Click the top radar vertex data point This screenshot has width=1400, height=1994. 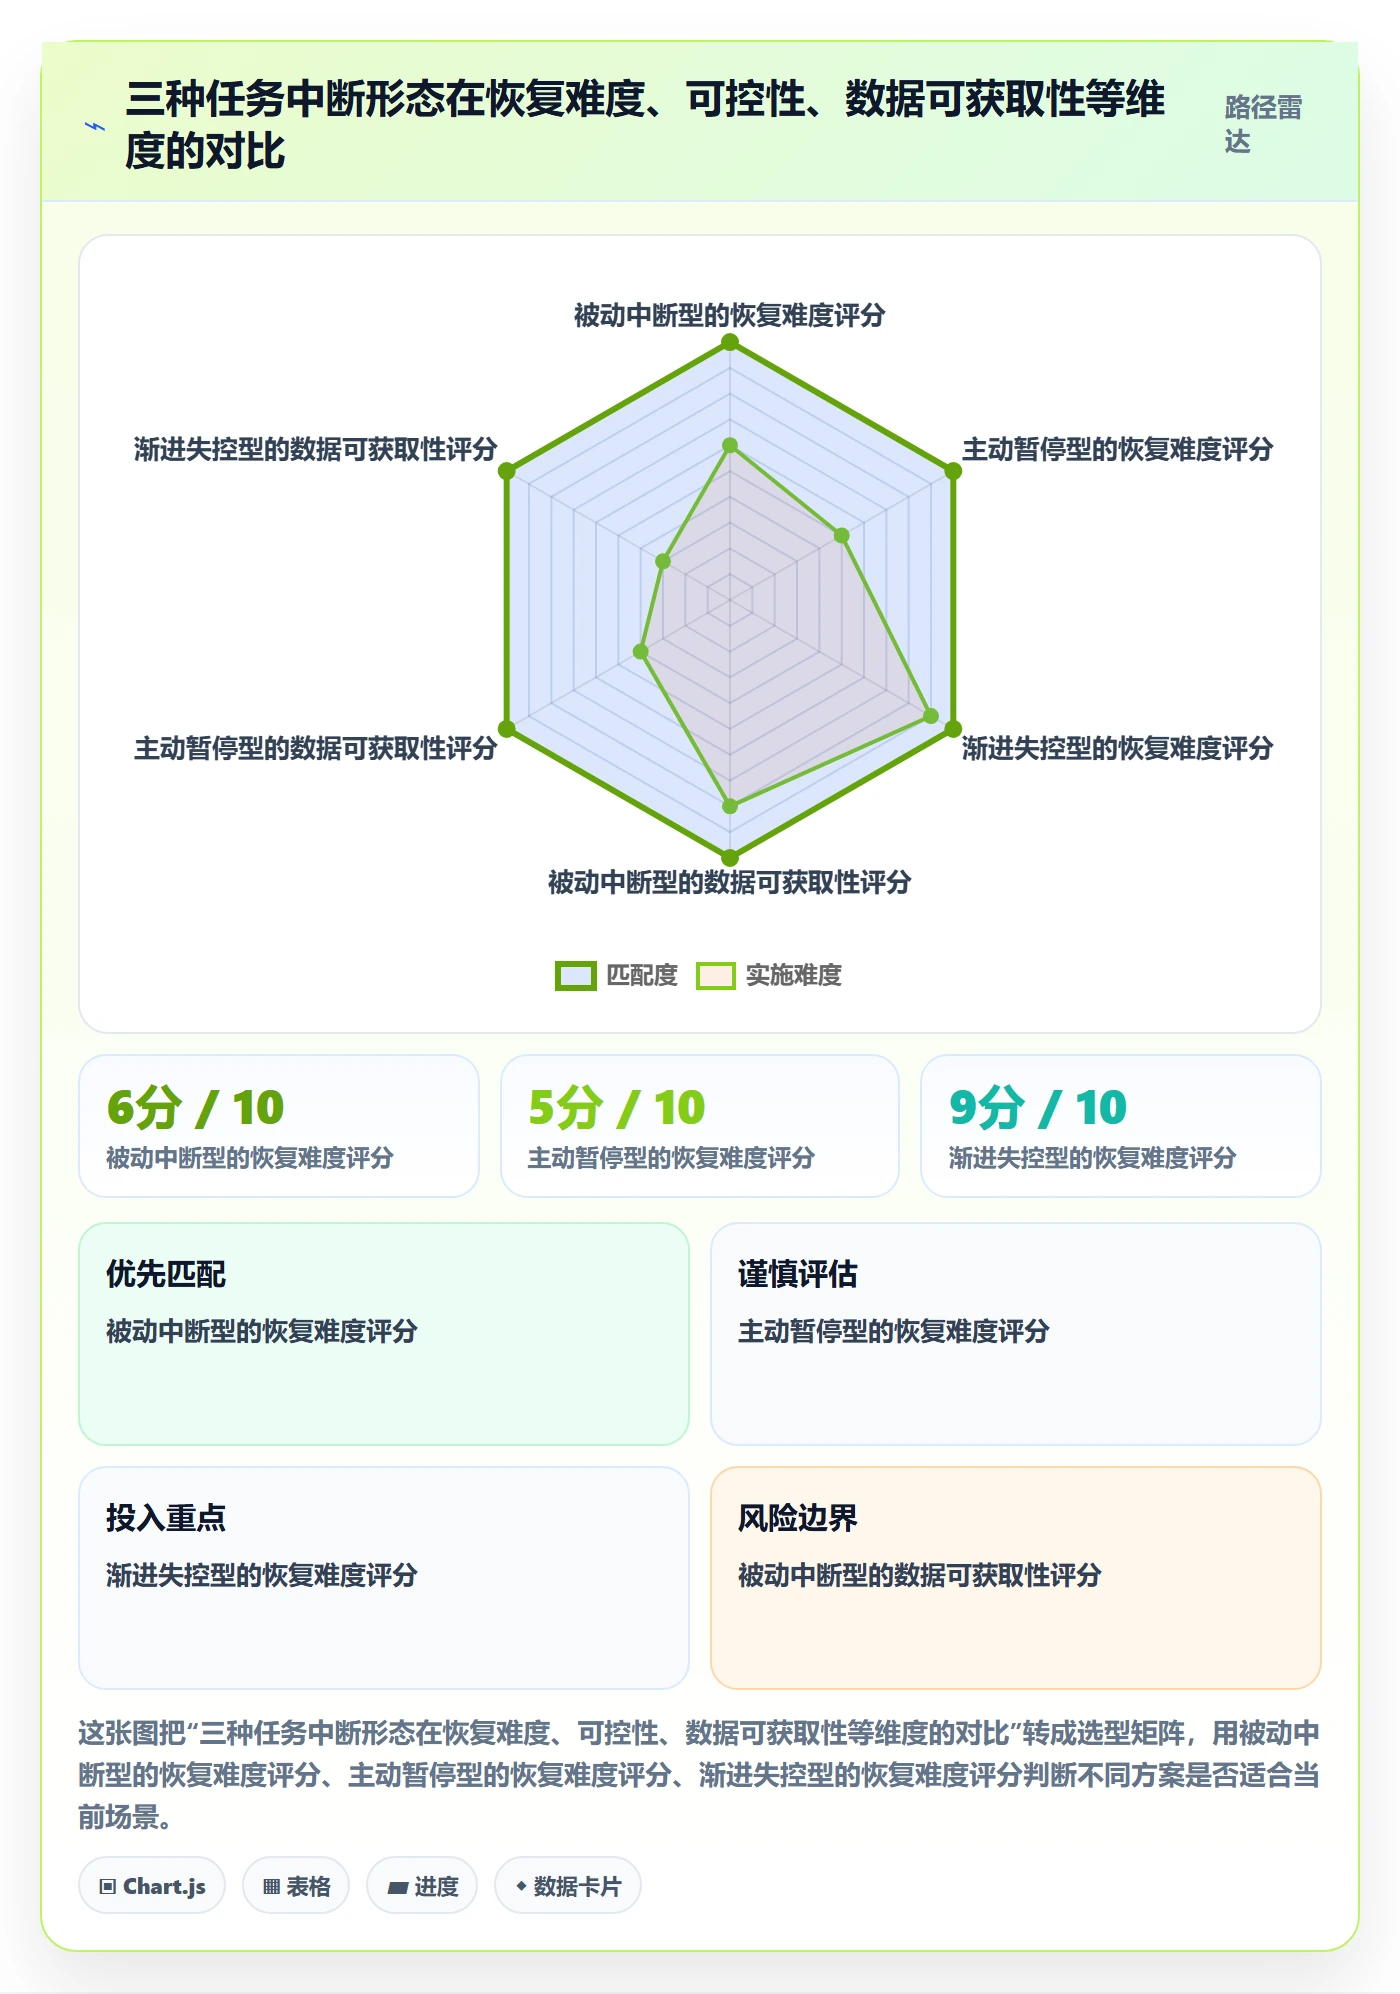730,342
